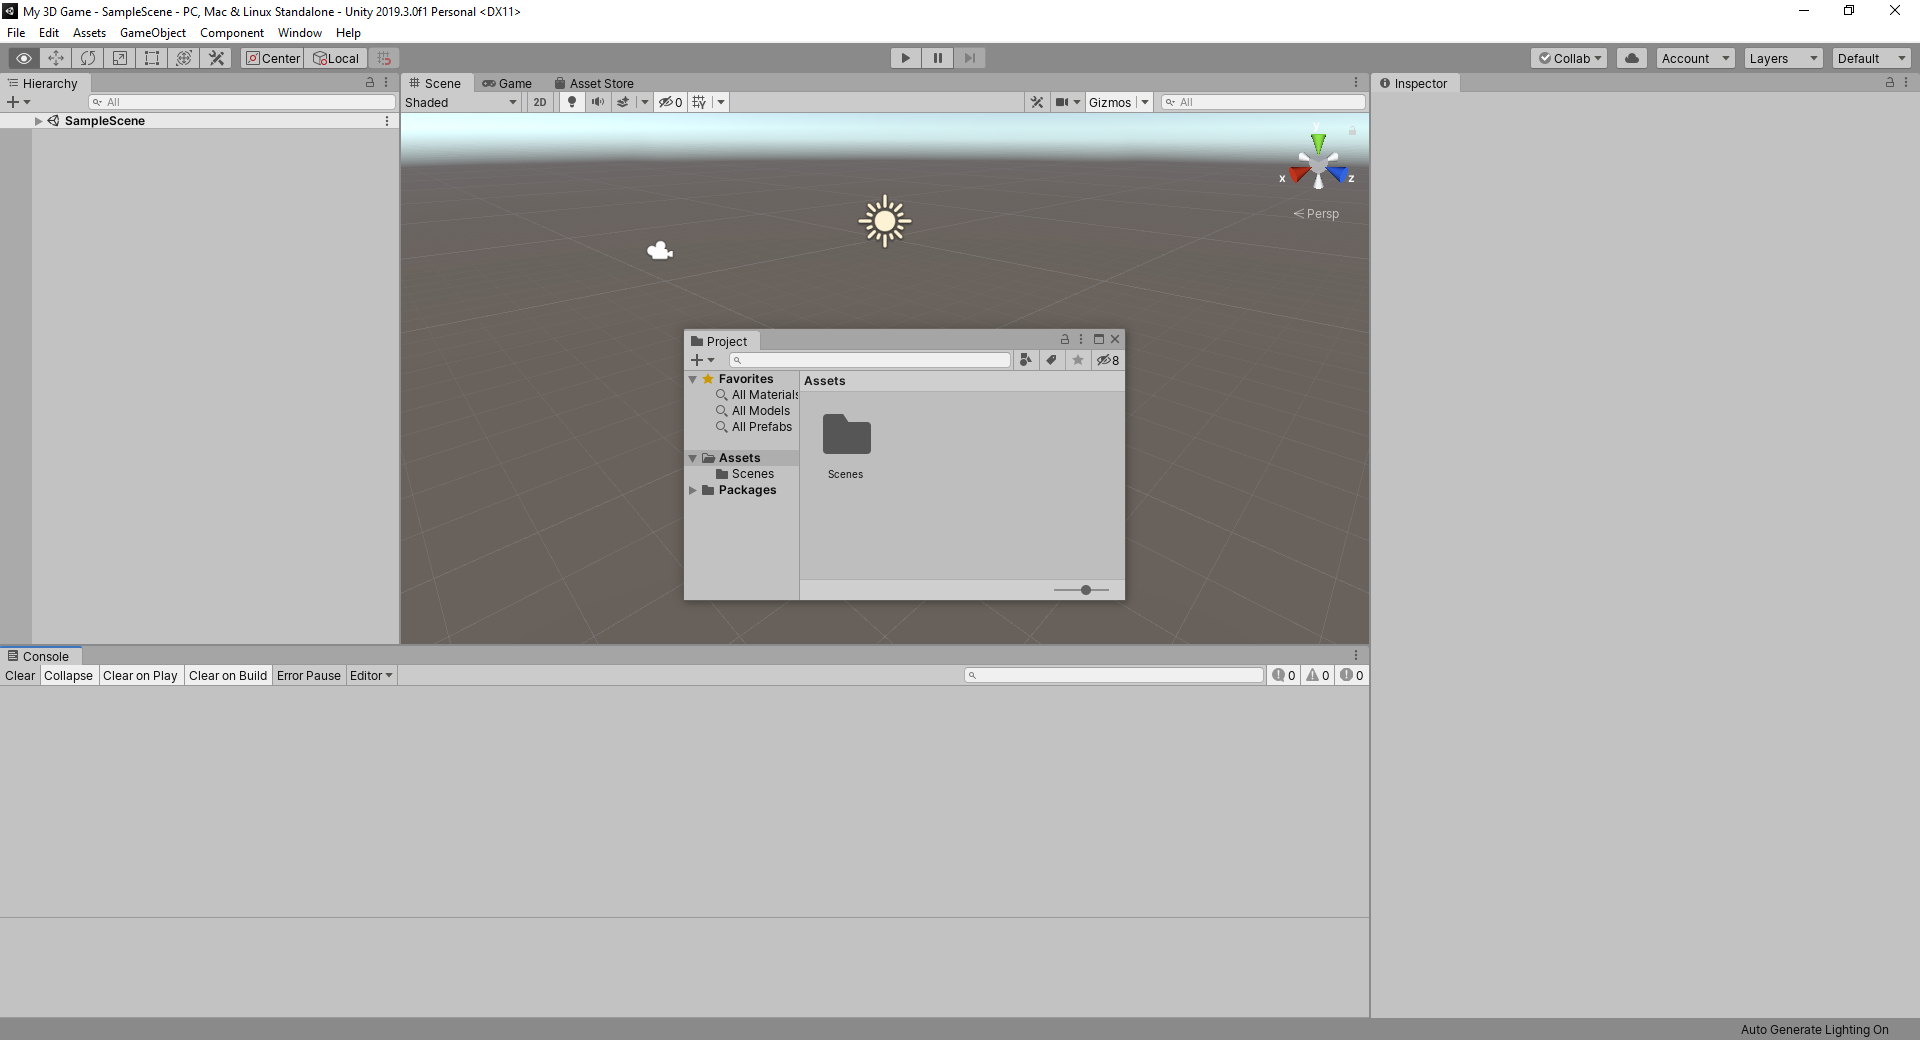Click the camera gizmo in the Scene view
Viewport: 1920px width, 1040px height.
[x=660, y=250]
